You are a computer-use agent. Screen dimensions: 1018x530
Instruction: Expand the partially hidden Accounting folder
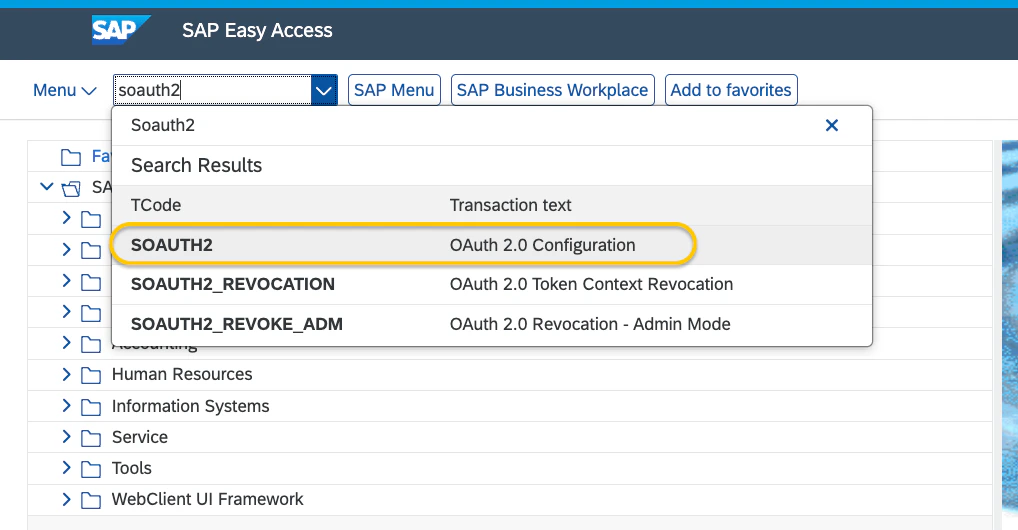pos(66,342)
